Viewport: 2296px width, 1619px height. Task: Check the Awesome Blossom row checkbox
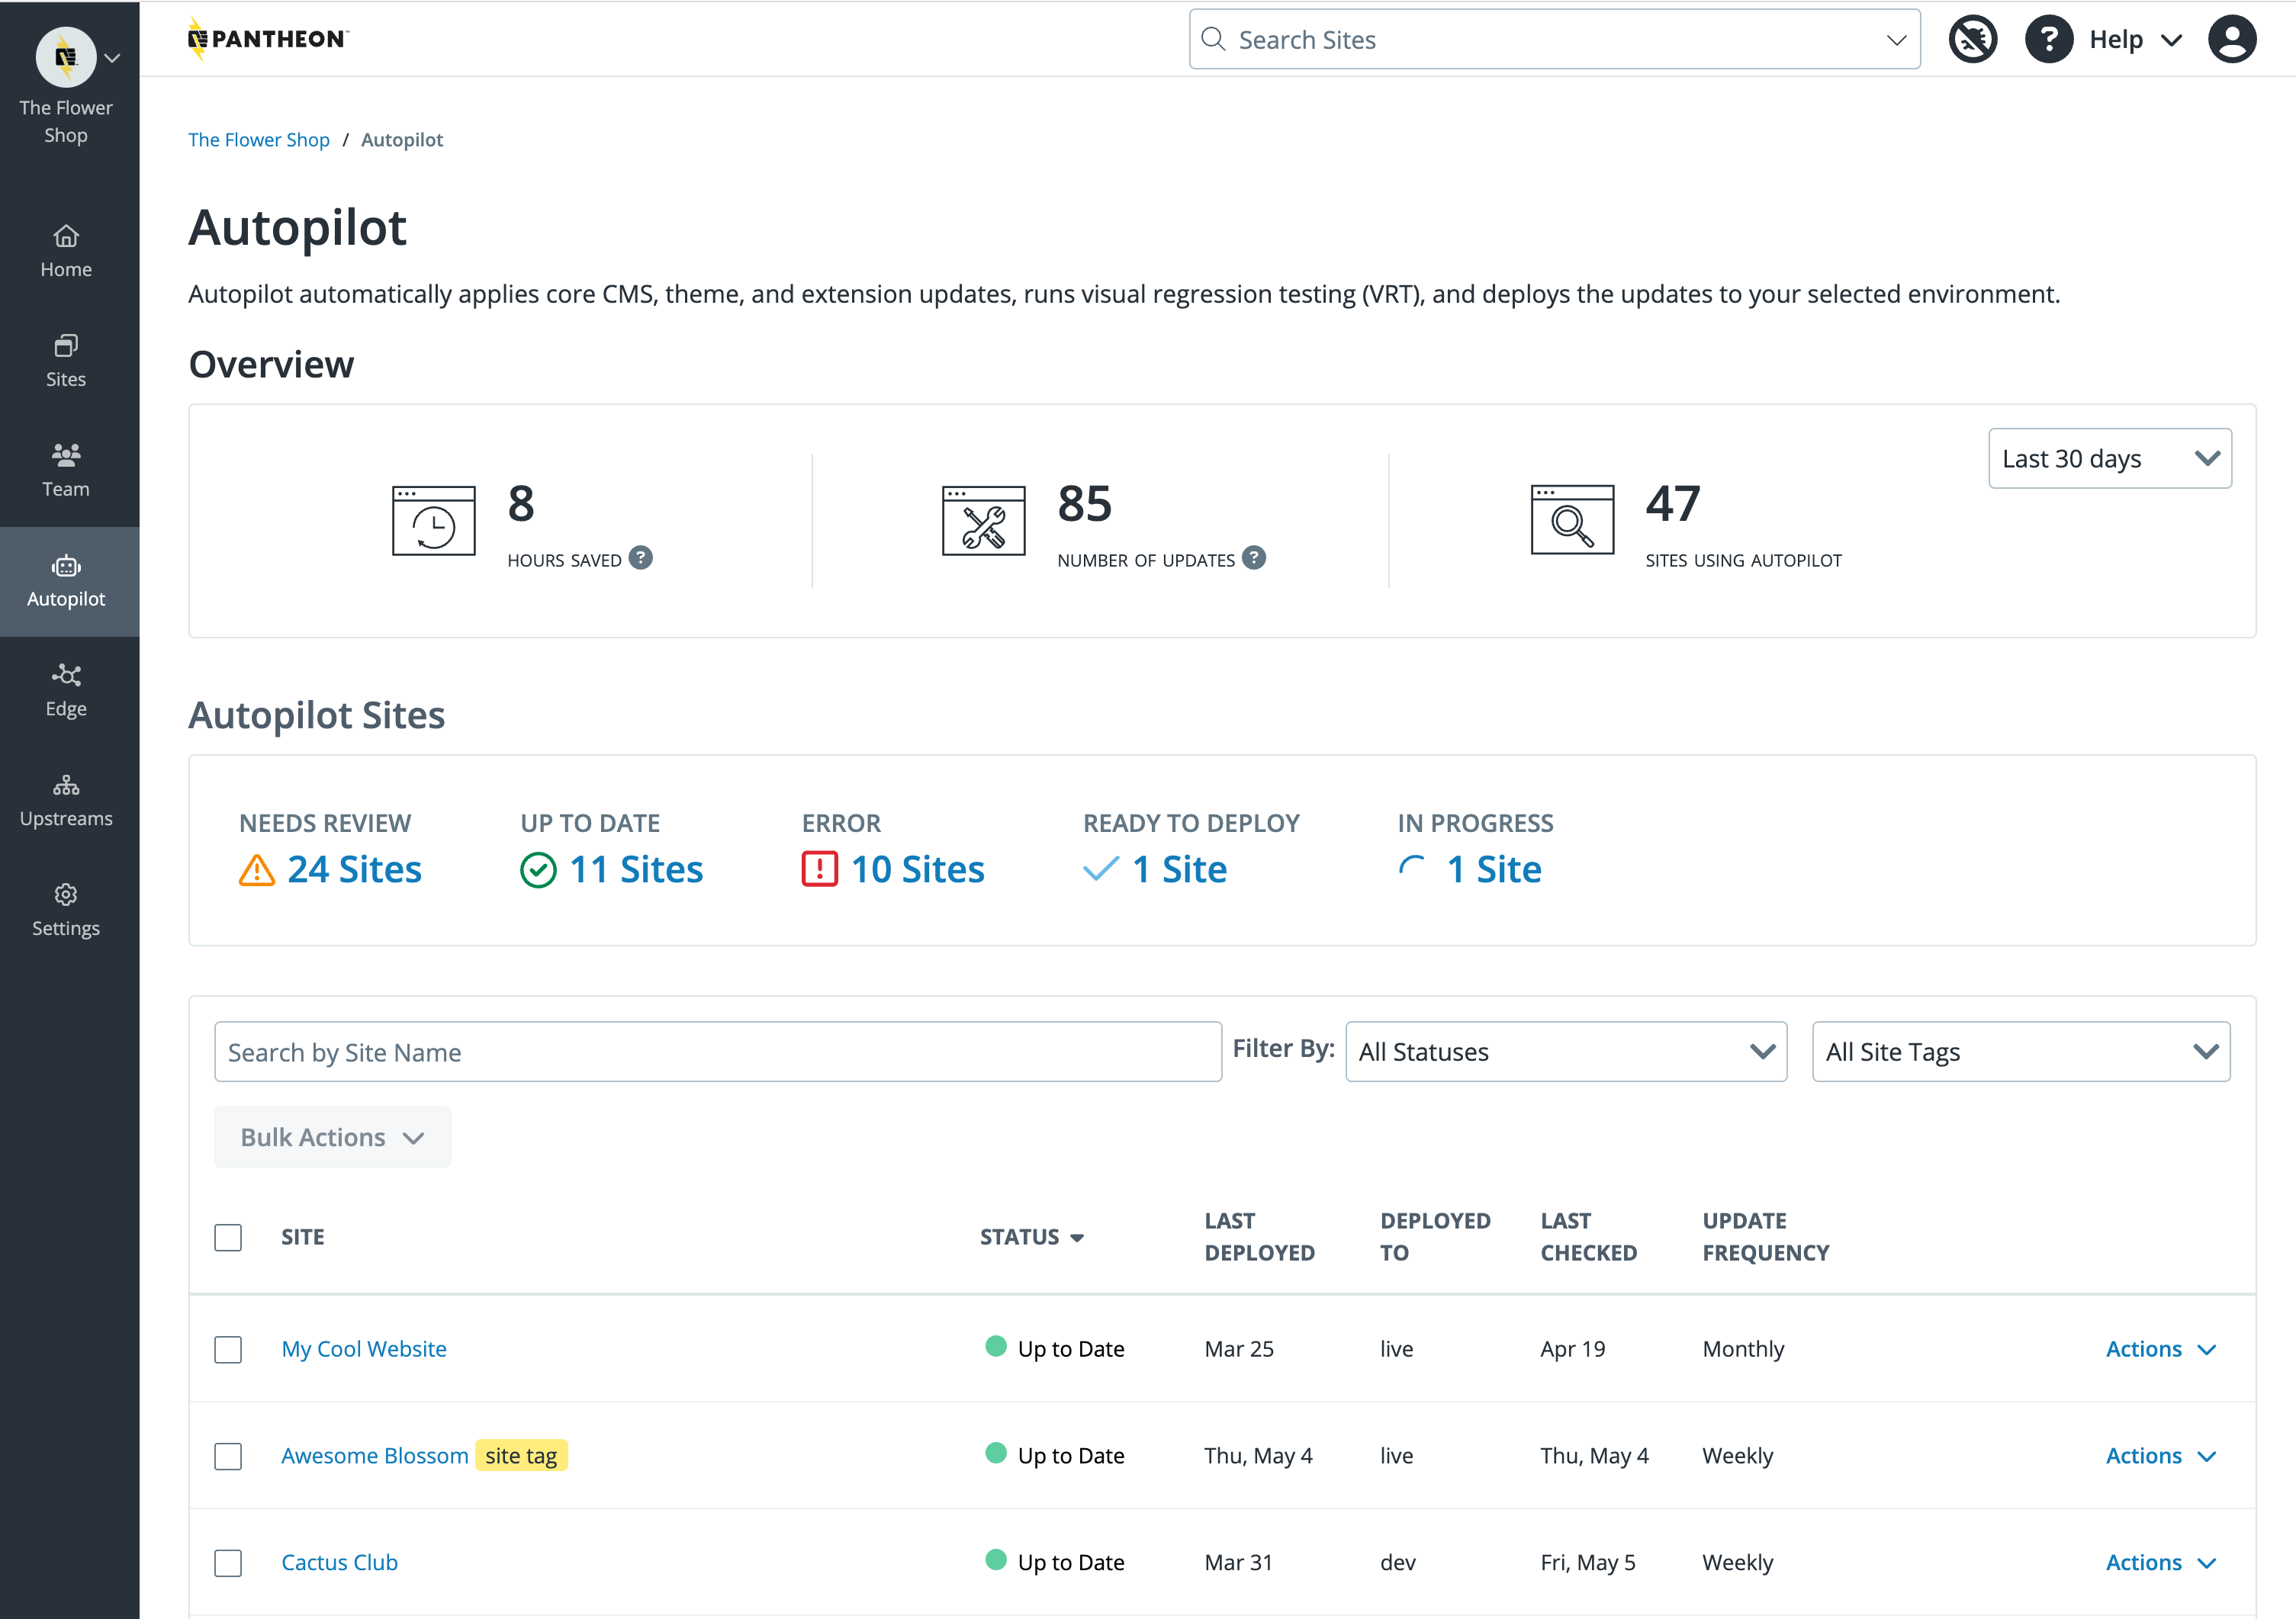coord(228,1457)
